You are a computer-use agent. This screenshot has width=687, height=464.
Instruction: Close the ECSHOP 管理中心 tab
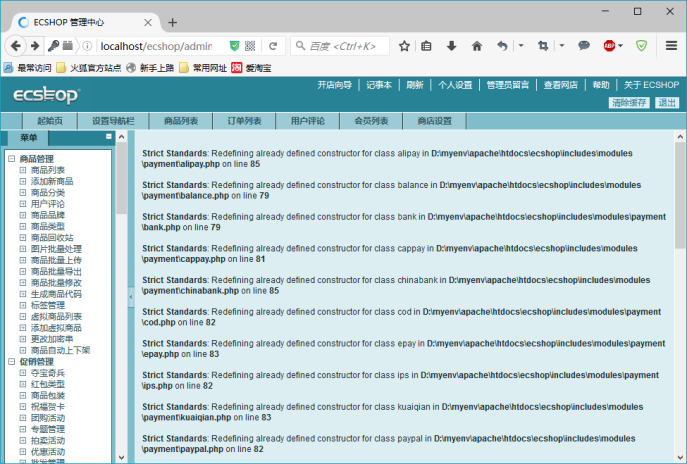148,22
